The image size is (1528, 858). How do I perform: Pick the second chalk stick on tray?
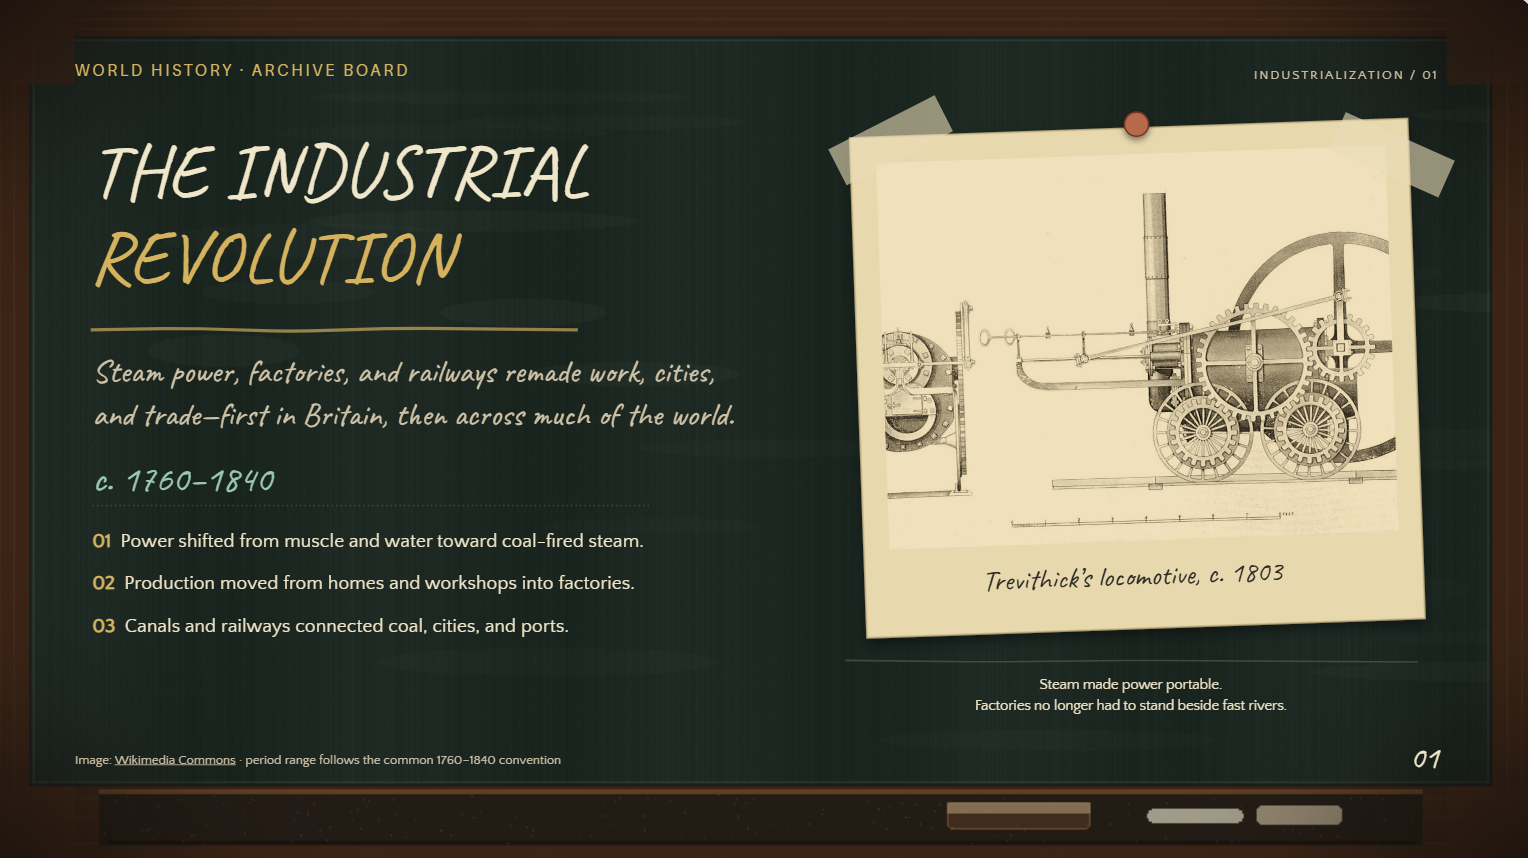point(1299,815)
